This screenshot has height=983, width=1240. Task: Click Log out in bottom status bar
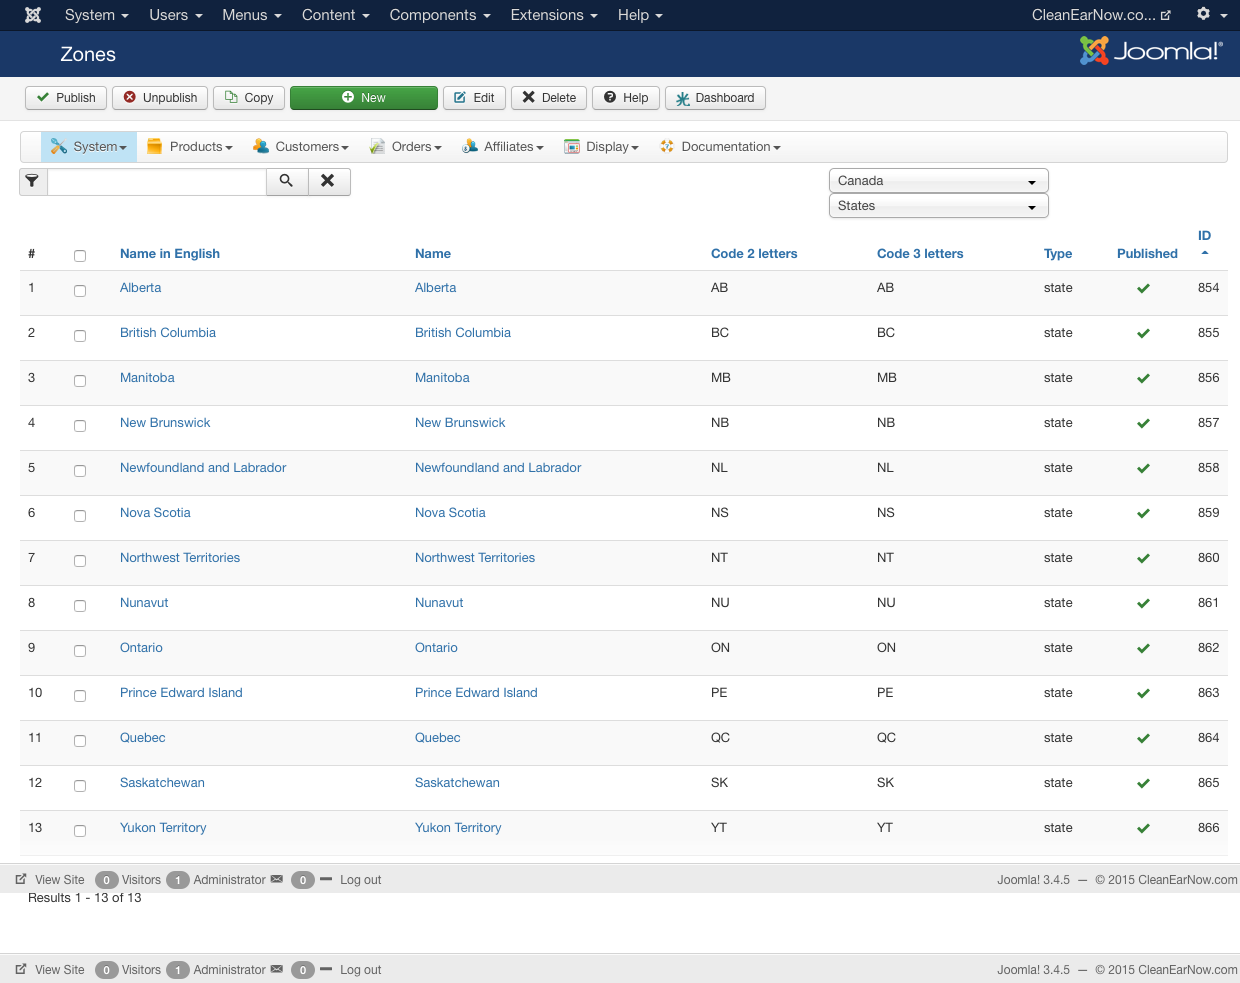click(x=360, y=970)
